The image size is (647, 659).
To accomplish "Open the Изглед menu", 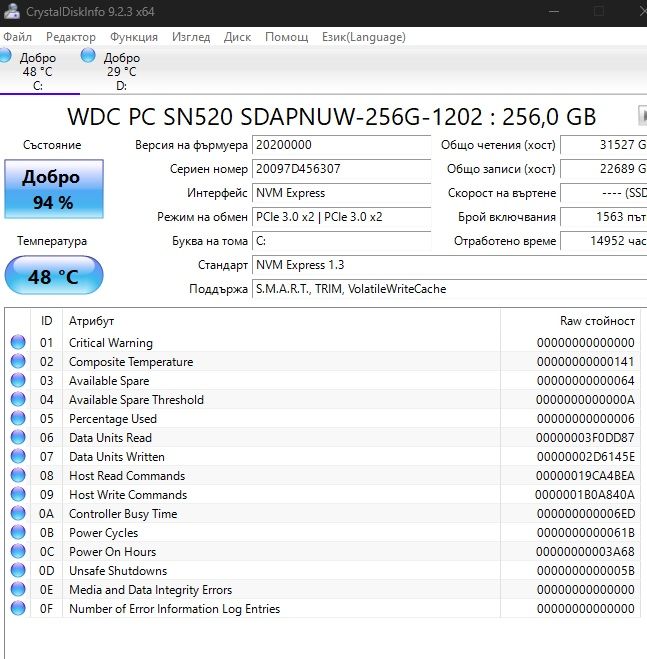I will [191, 37].
